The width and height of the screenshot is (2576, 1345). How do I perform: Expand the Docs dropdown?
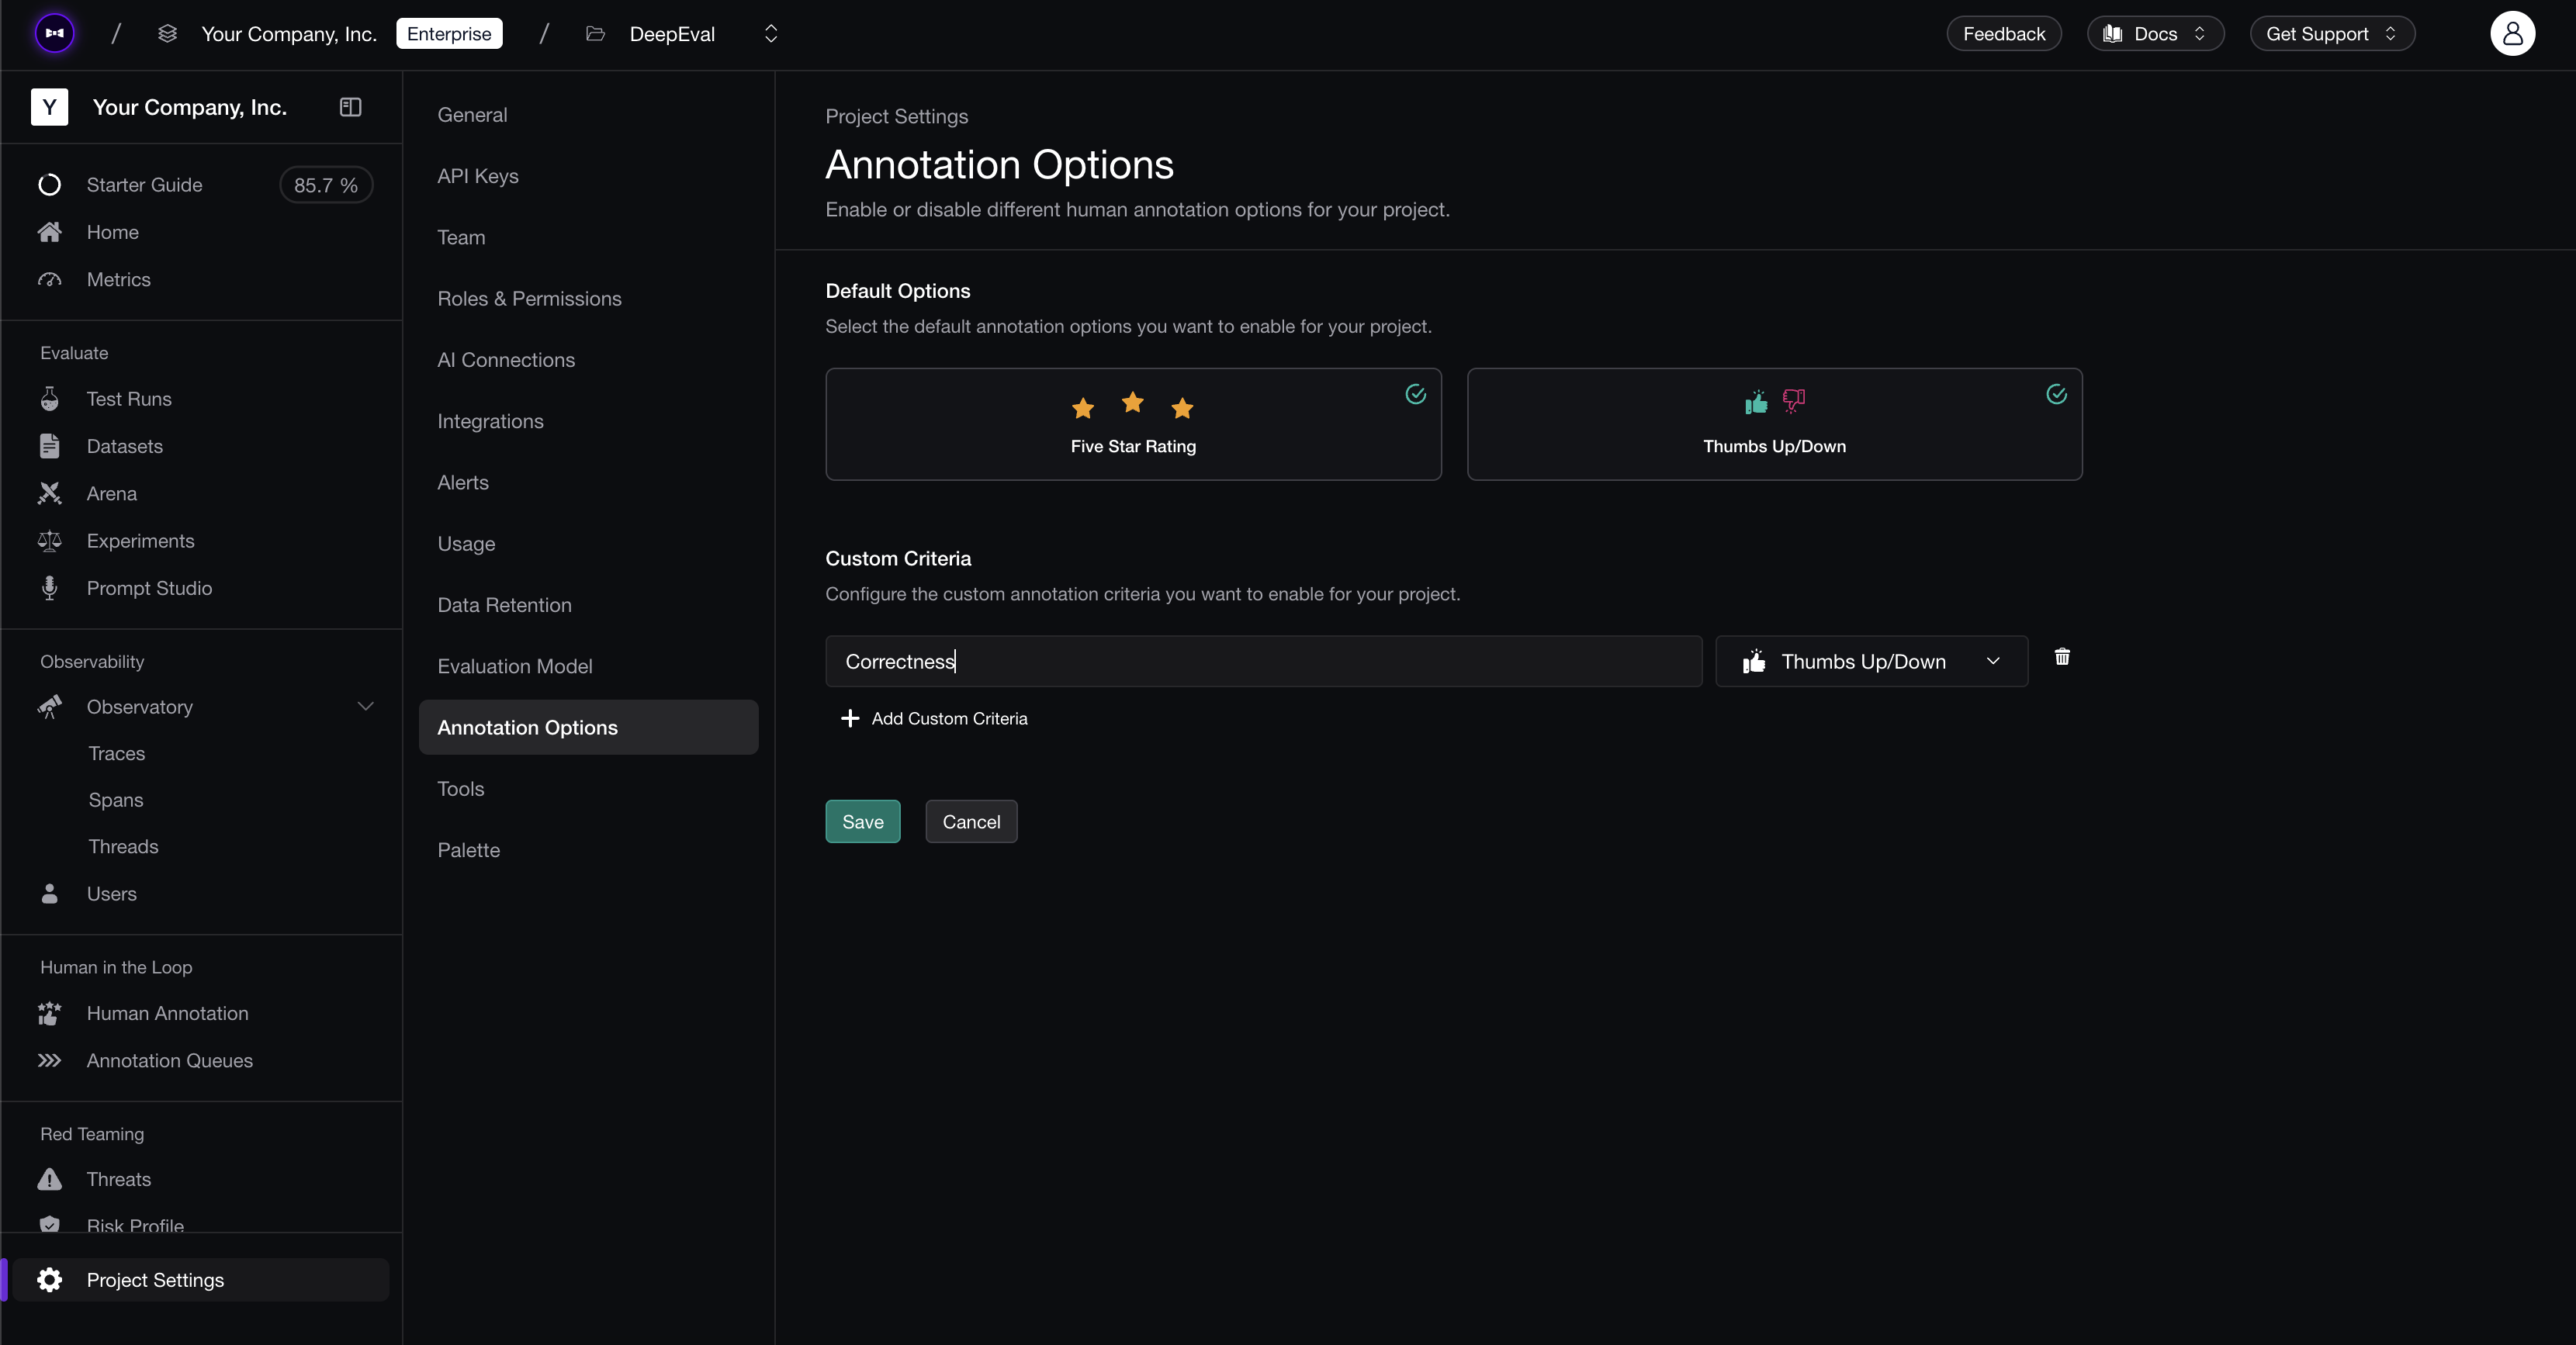2154,34
